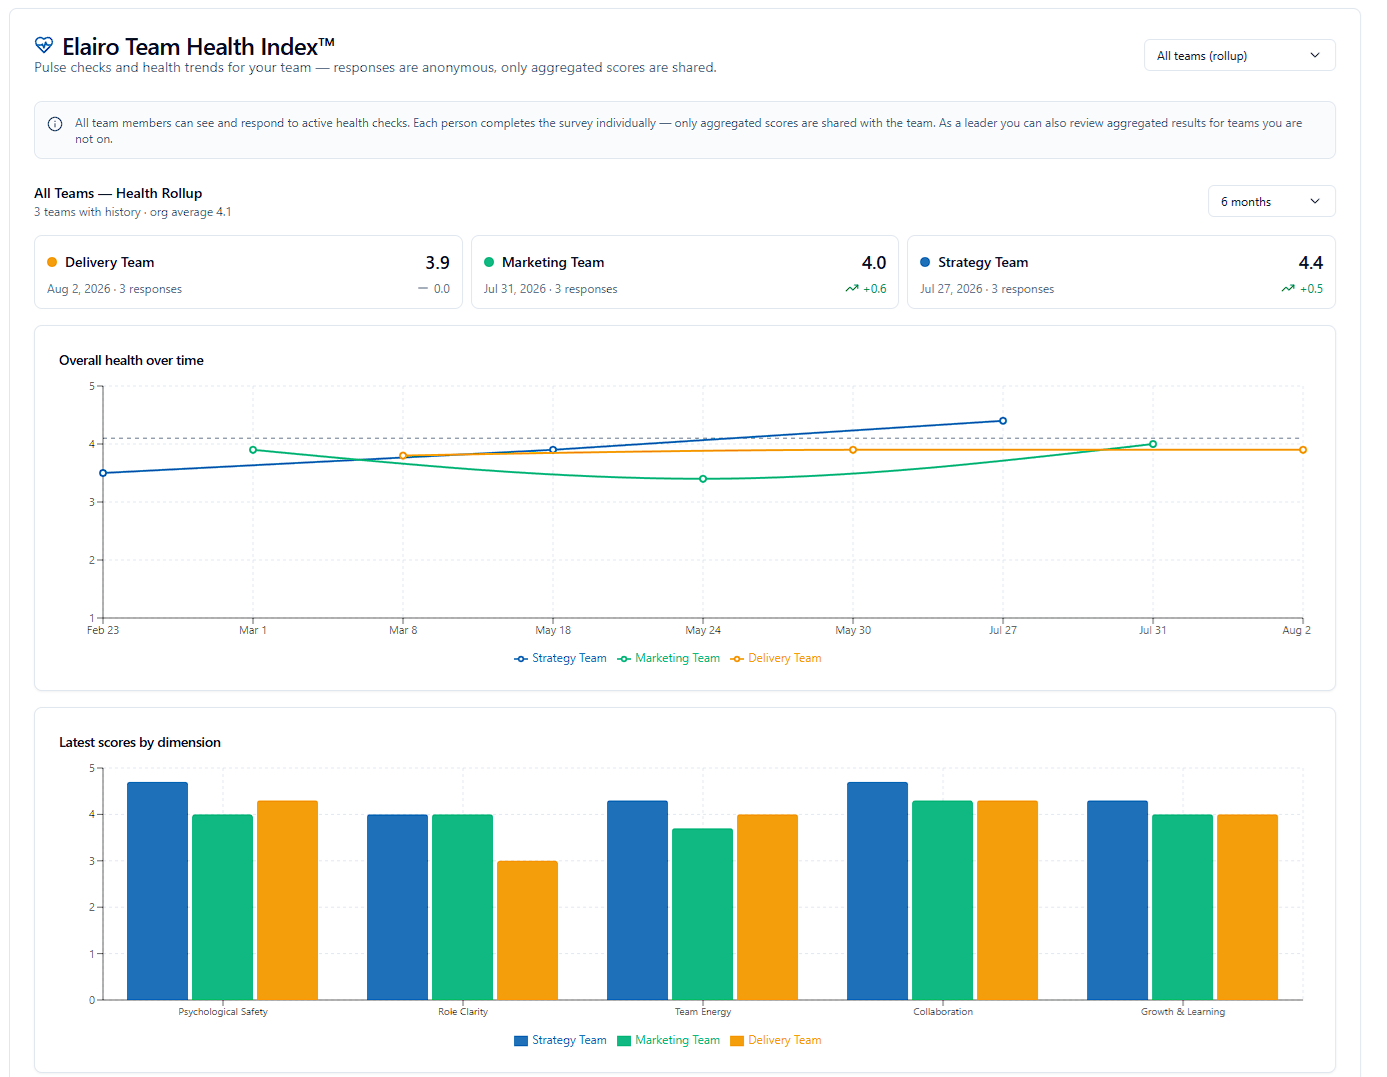Click the Marketing Team upward trend arrow icon

point(852,289)
